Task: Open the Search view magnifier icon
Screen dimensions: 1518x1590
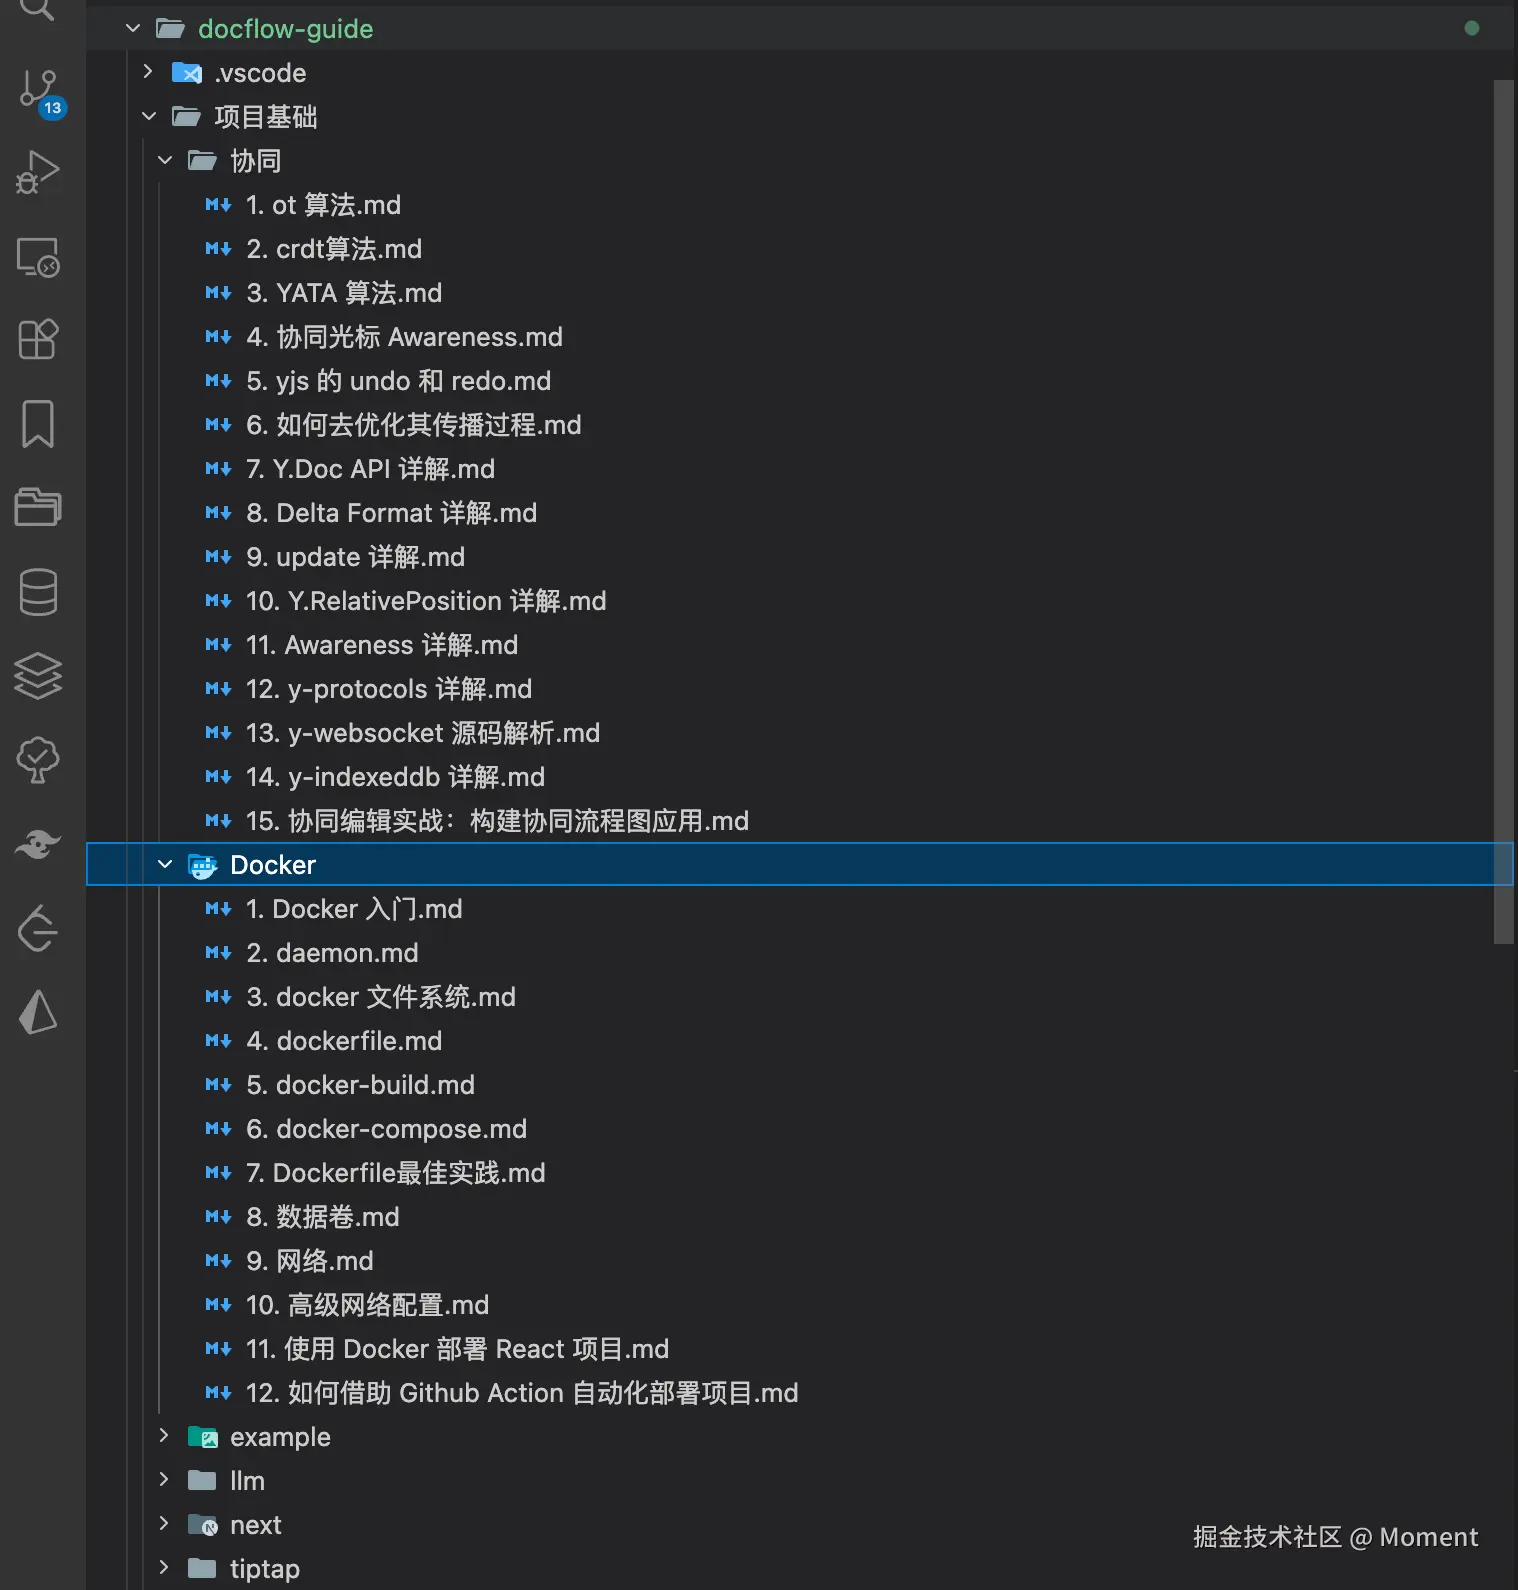Action: [38, 10]
